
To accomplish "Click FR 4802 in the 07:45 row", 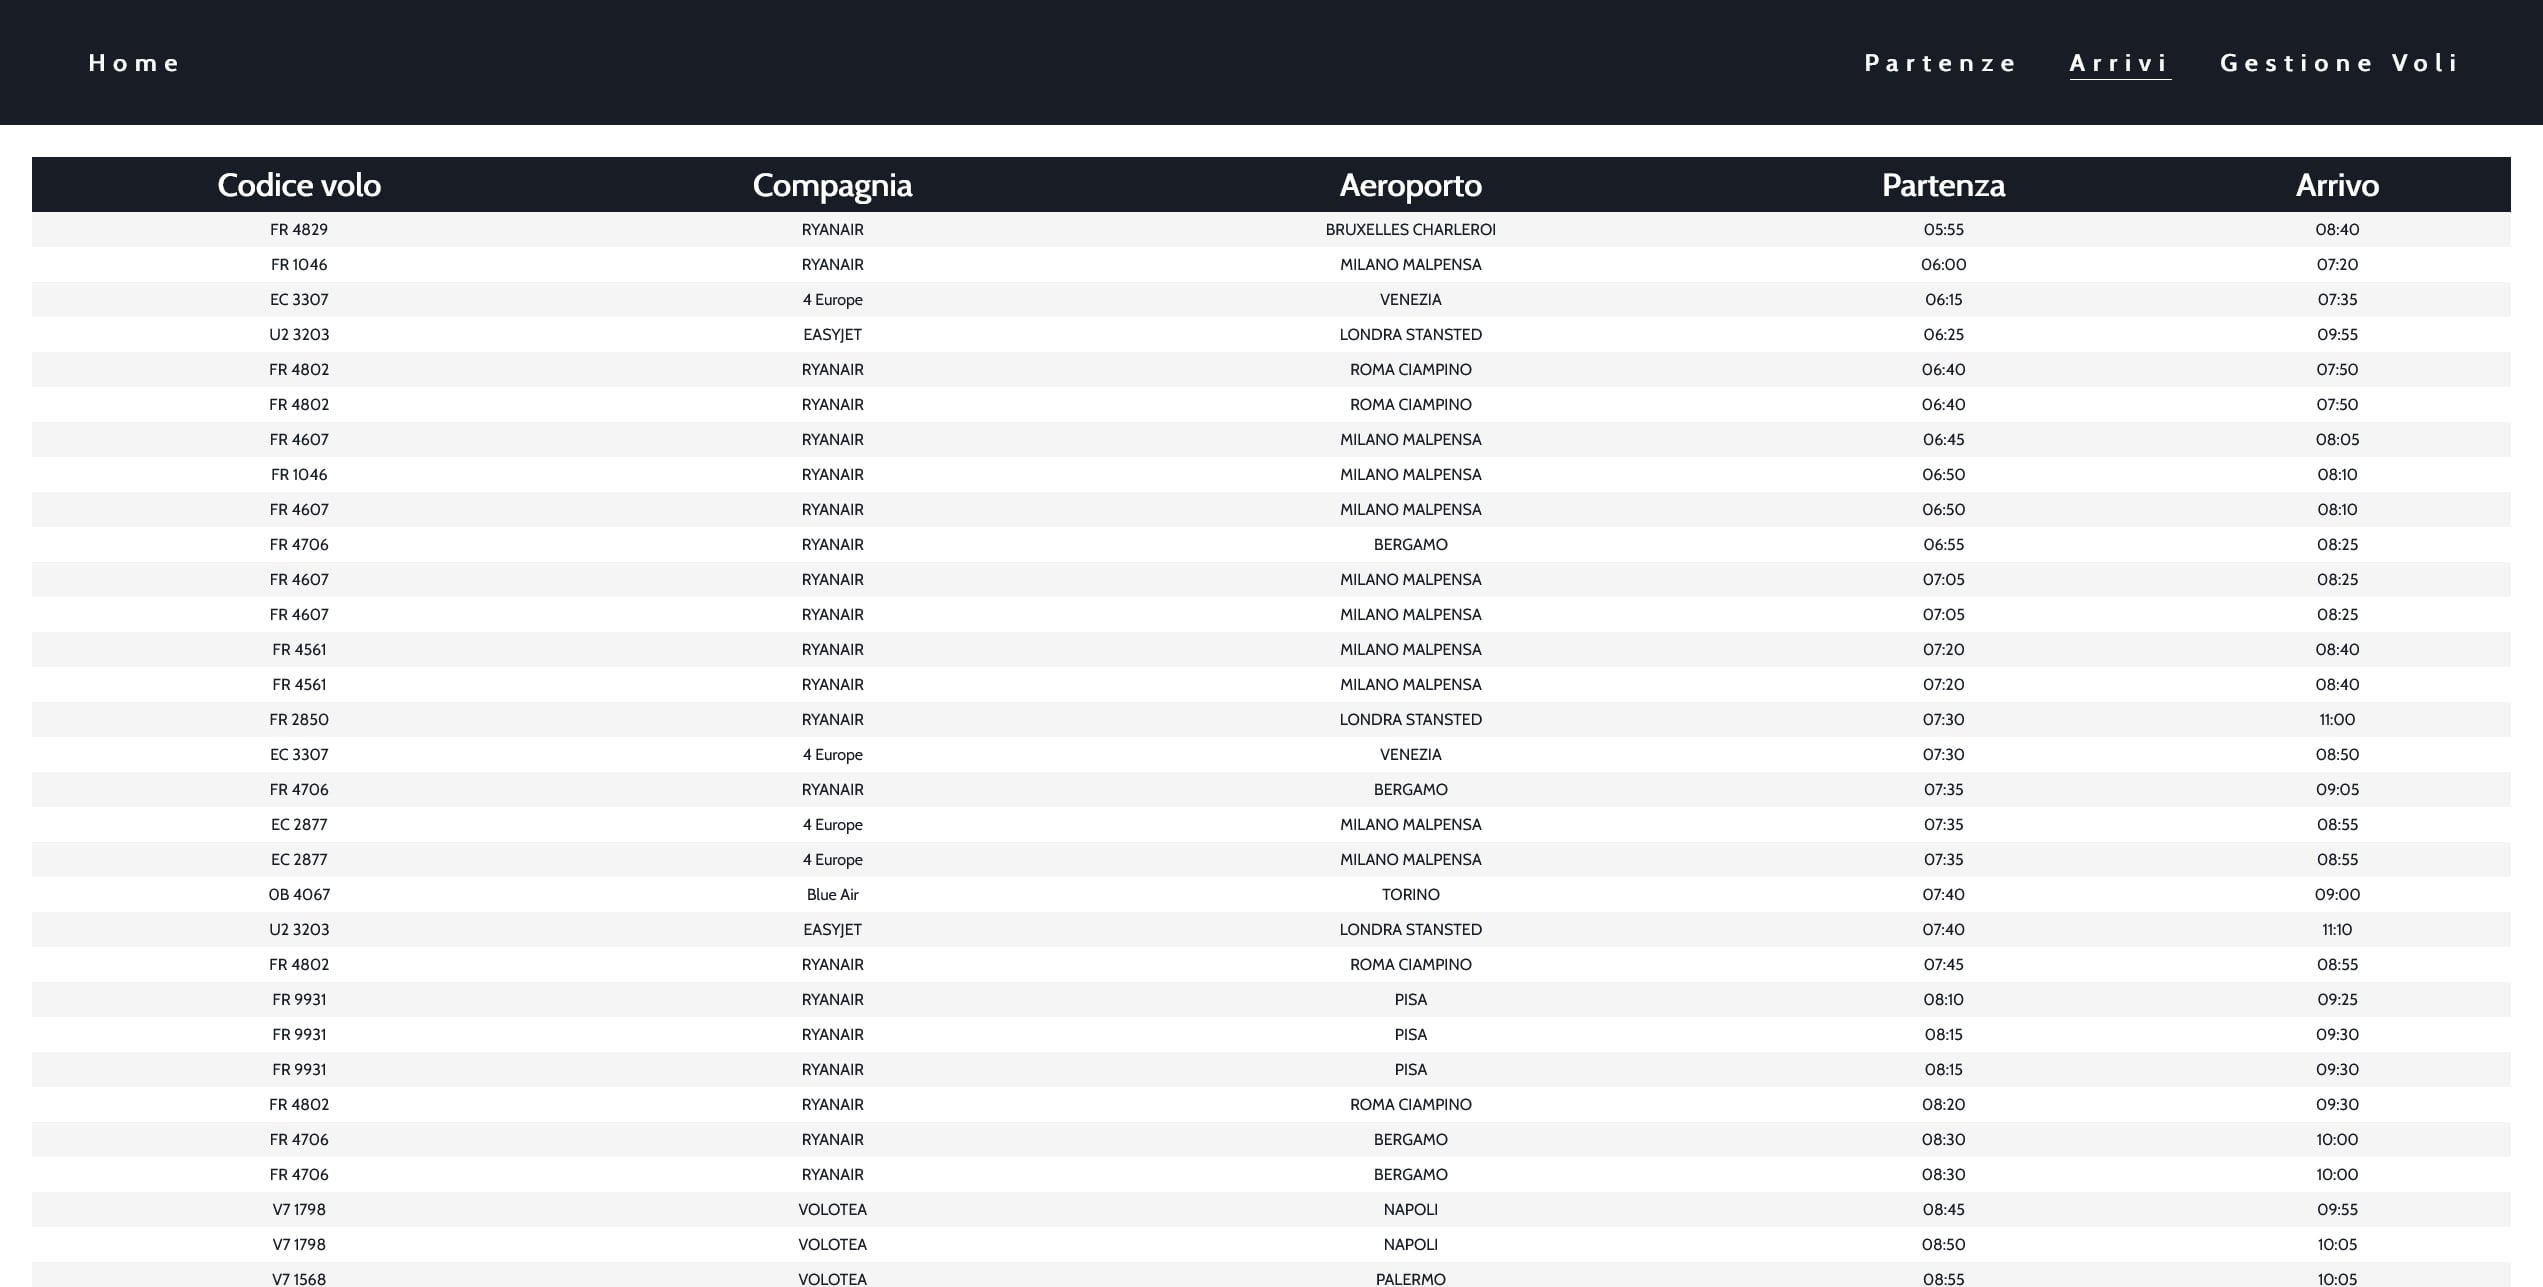I will click(x=299, y=964).
